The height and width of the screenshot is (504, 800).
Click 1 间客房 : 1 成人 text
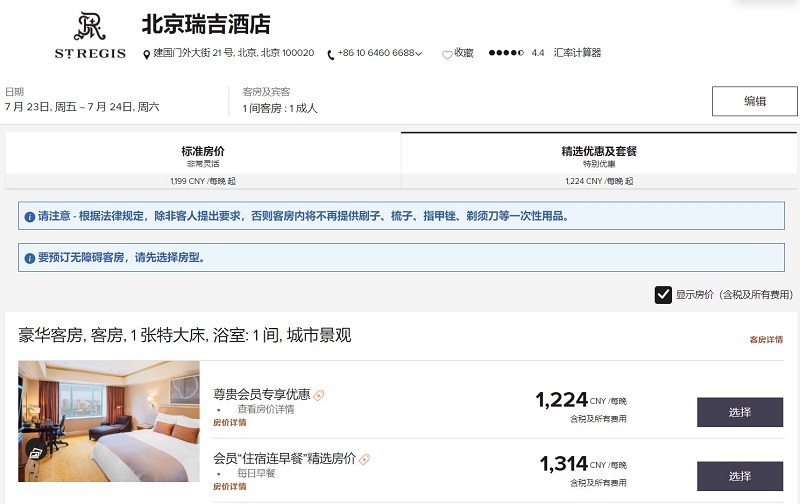(280, 108)
